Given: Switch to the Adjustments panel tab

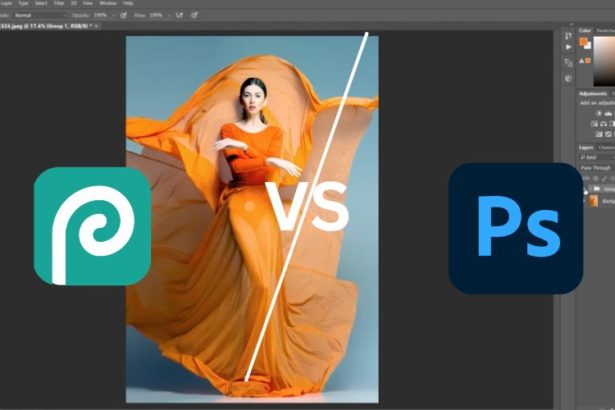Looking at the screenshot, I should 593,94.
